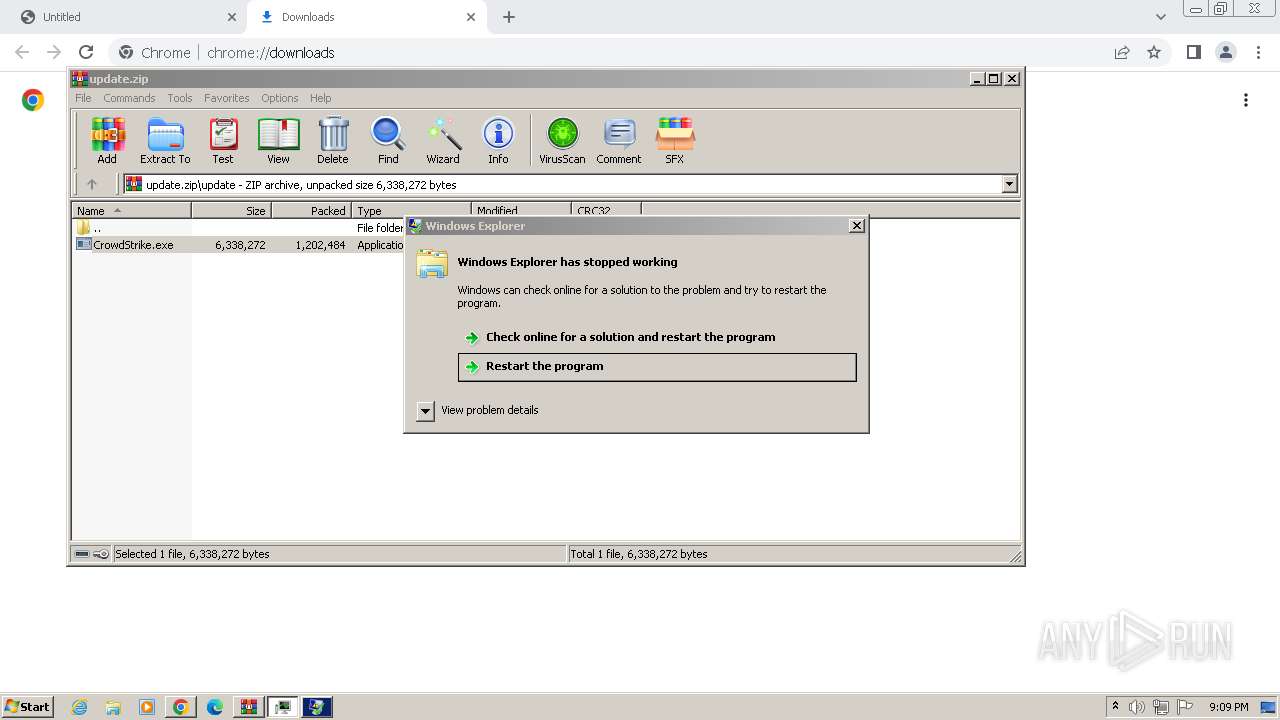Go up one folder level arrow

(92, 184)
